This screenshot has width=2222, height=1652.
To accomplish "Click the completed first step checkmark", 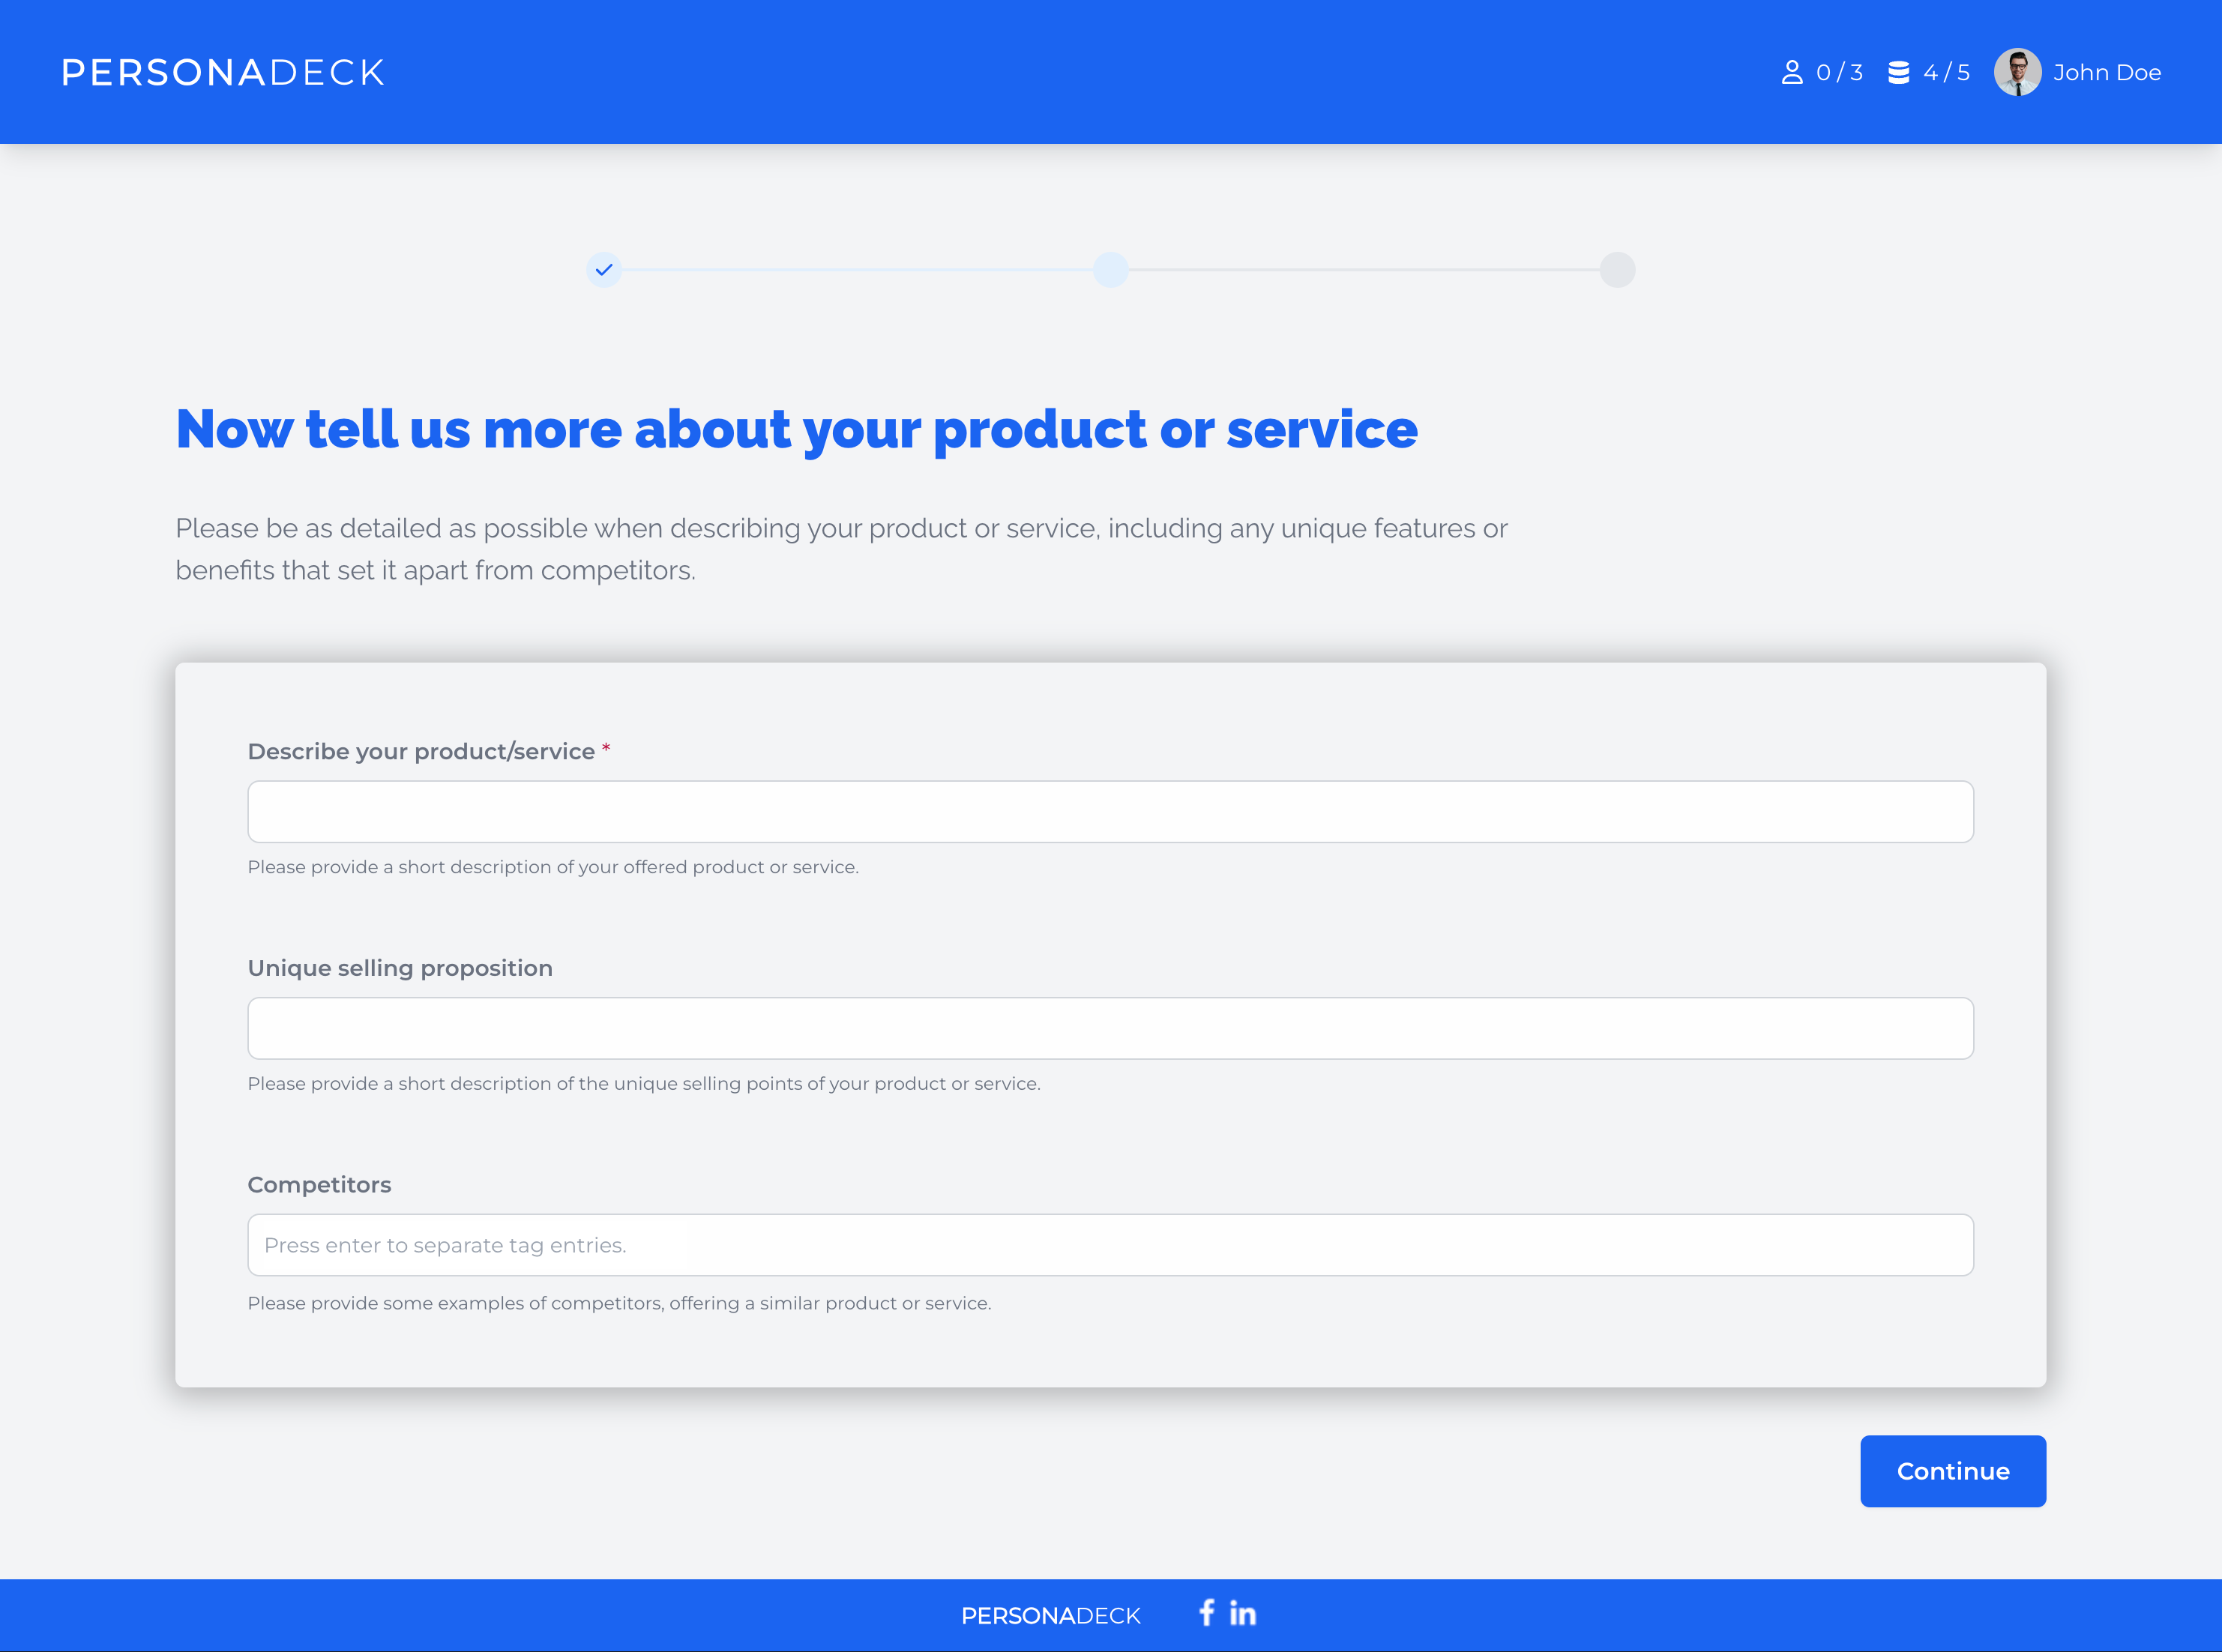I will 604,270.
